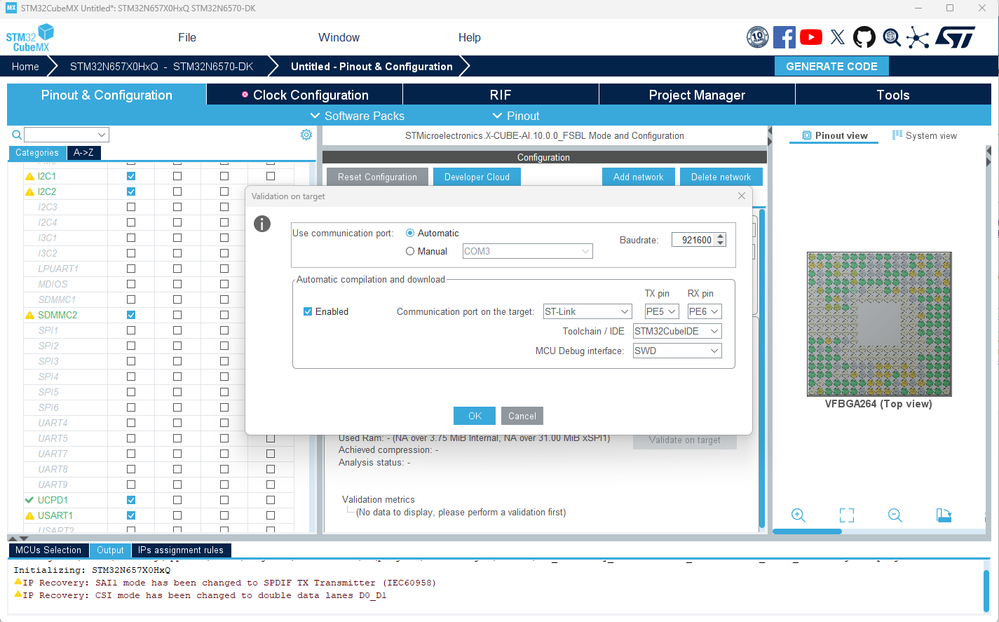Click the info icon in the Validation dialog
Screen dimensions: 999x622
[262, 224]
